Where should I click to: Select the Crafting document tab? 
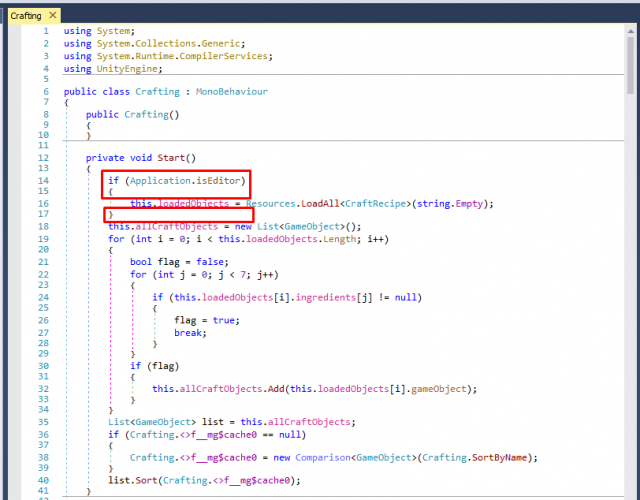[25, 16]
